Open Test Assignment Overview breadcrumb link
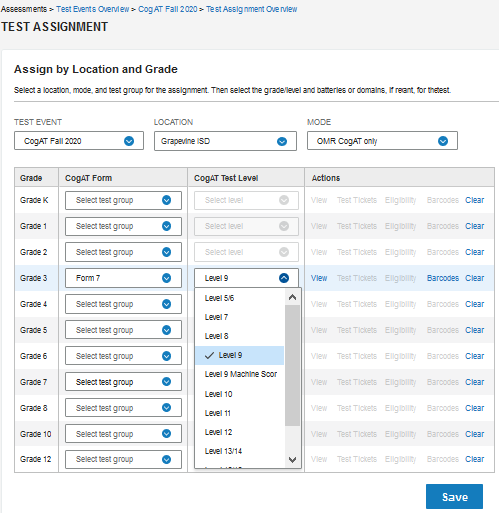Viewport: 499px width, 513px height. 251,9
